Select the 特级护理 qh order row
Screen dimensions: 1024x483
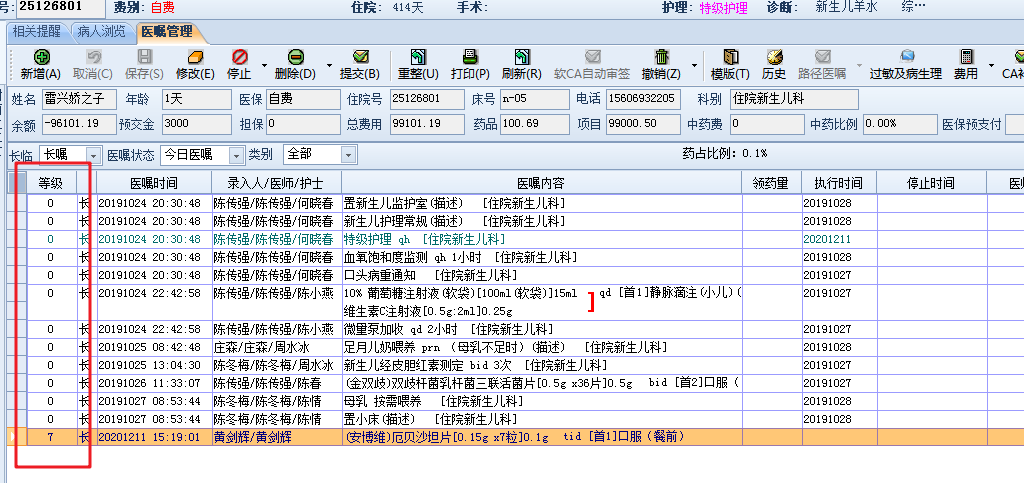(516, 240)
